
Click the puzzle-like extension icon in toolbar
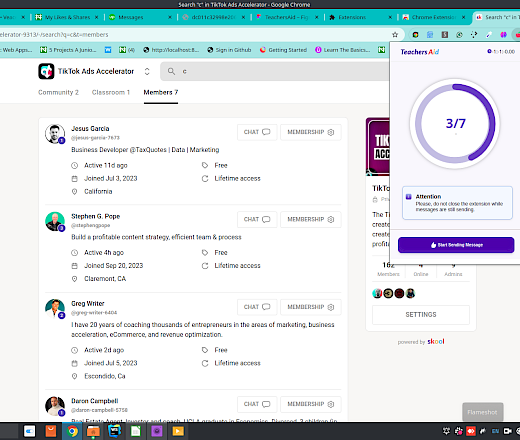pos(474,35)
